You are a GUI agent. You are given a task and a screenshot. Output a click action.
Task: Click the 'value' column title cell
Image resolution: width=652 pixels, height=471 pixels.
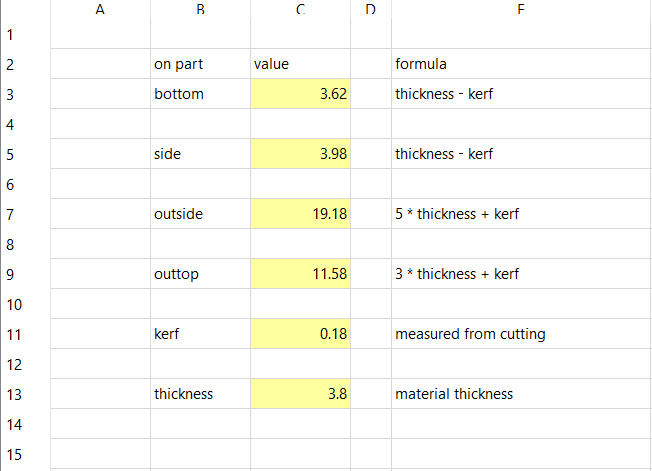point(300,64)
